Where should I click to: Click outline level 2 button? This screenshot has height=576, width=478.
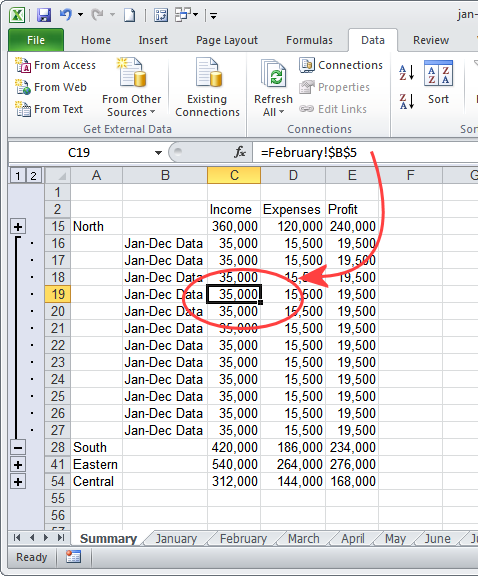click(x=33, y=176)
